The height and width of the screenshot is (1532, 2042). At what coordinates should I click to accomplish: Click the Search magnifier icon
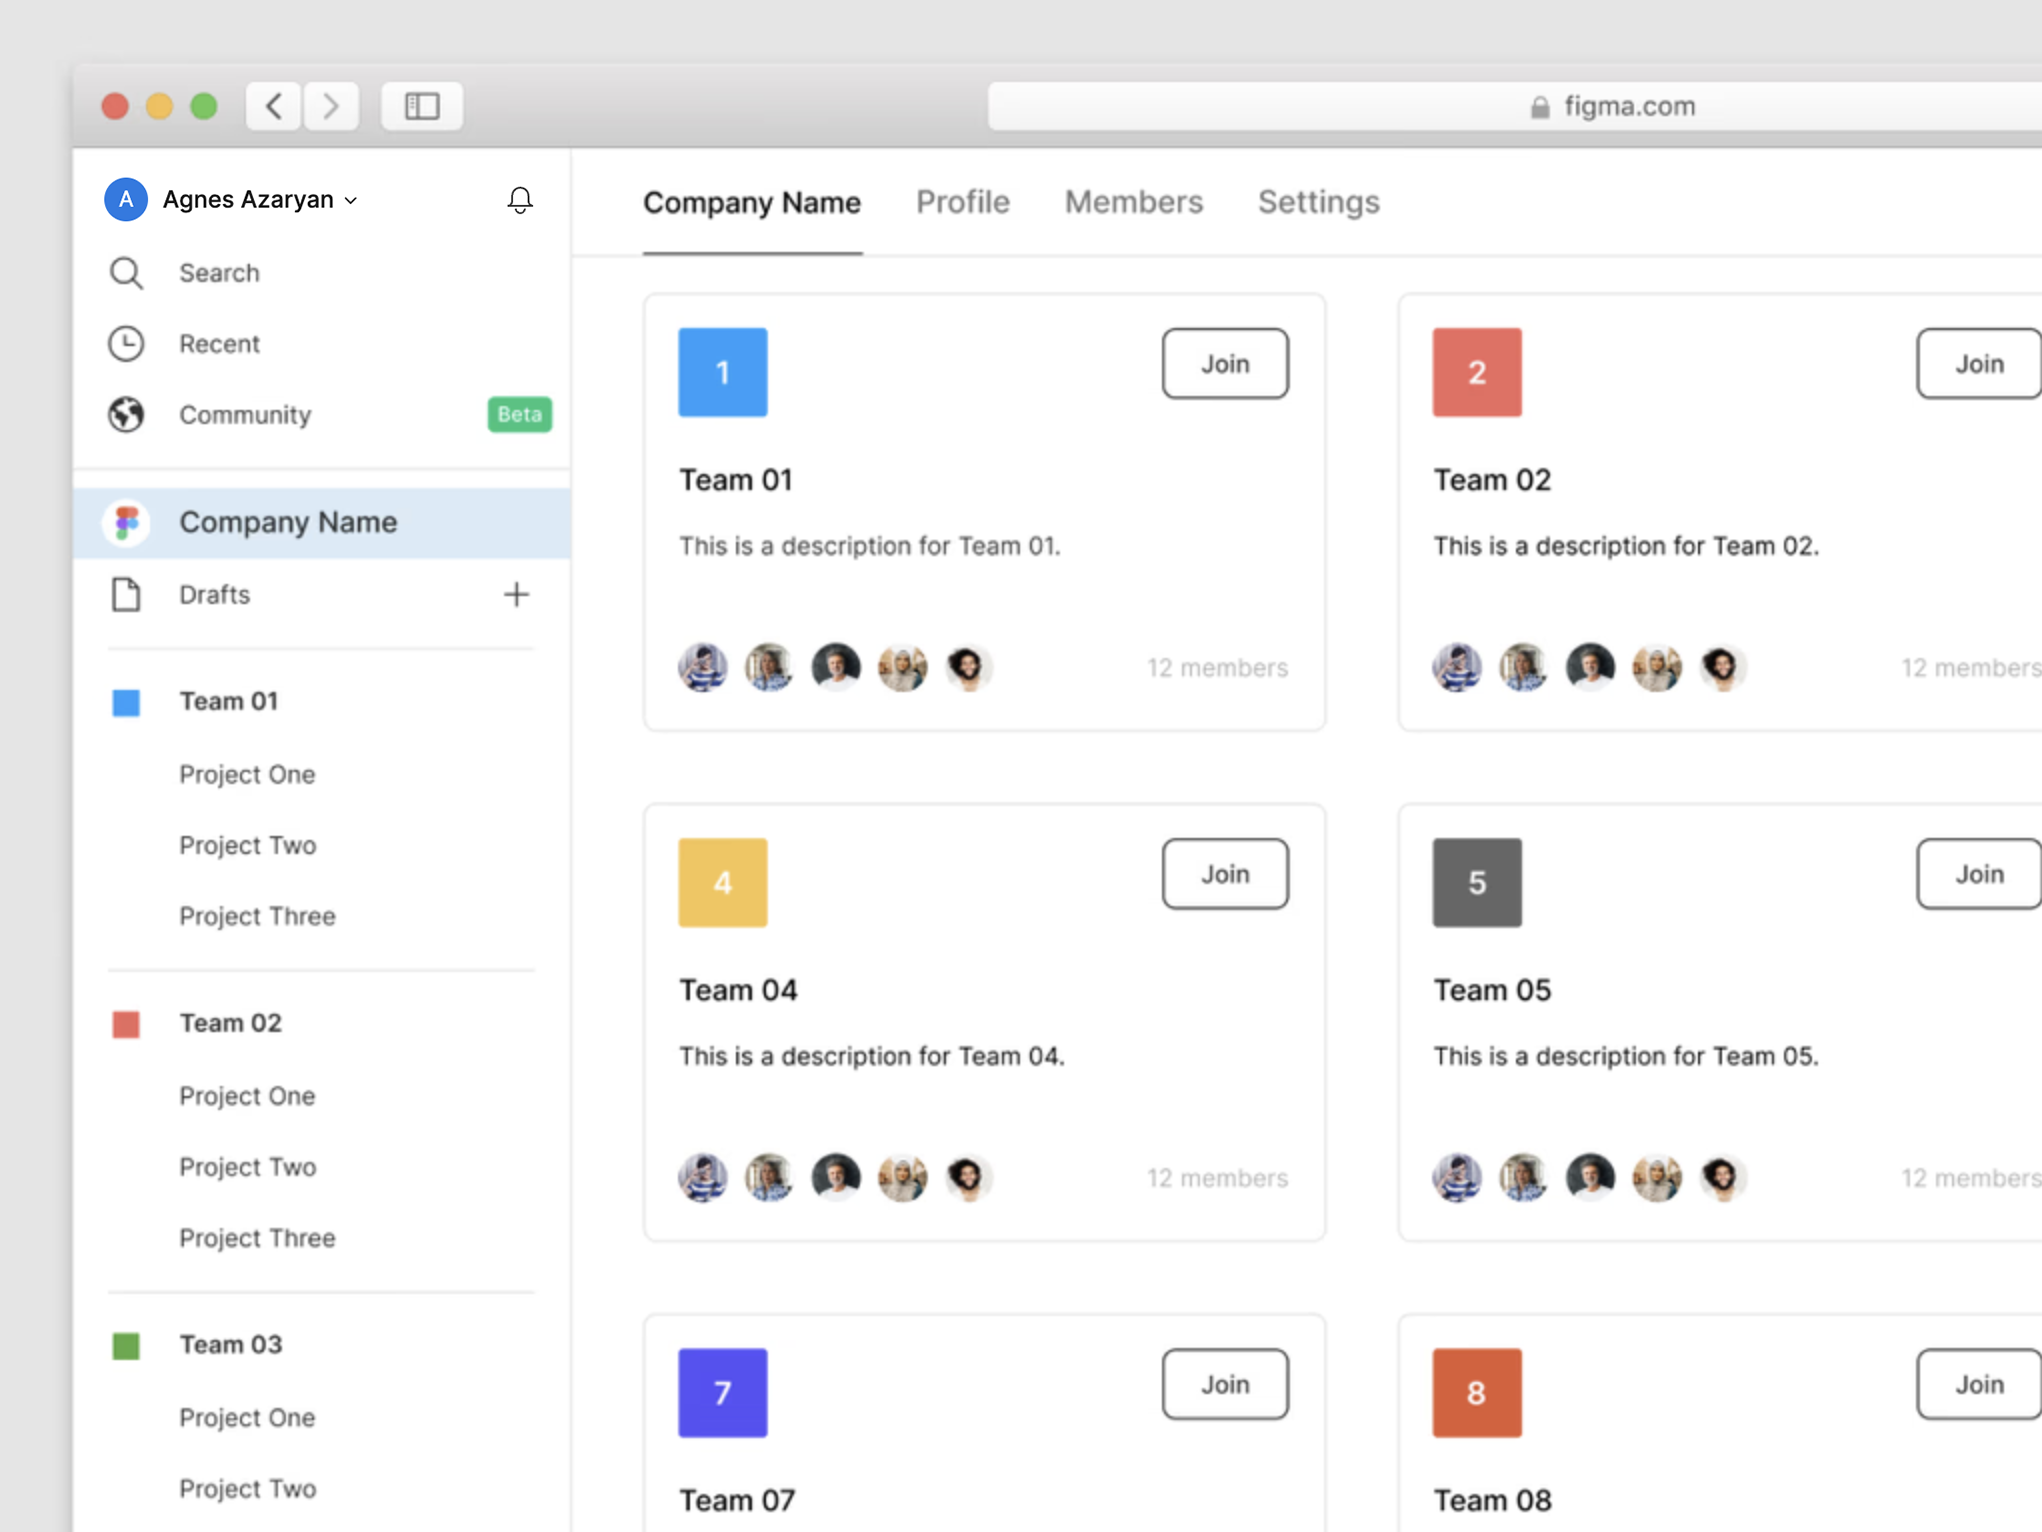(x=126, y=273)
